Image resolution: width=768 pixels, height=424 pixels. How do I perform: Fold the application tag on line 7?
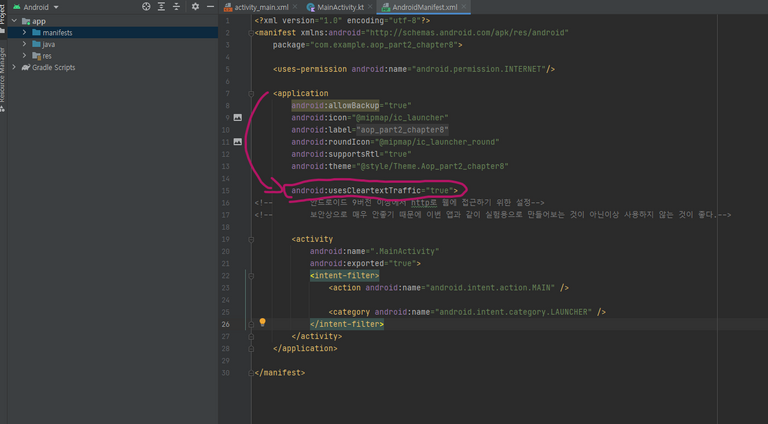coord(251,94)
